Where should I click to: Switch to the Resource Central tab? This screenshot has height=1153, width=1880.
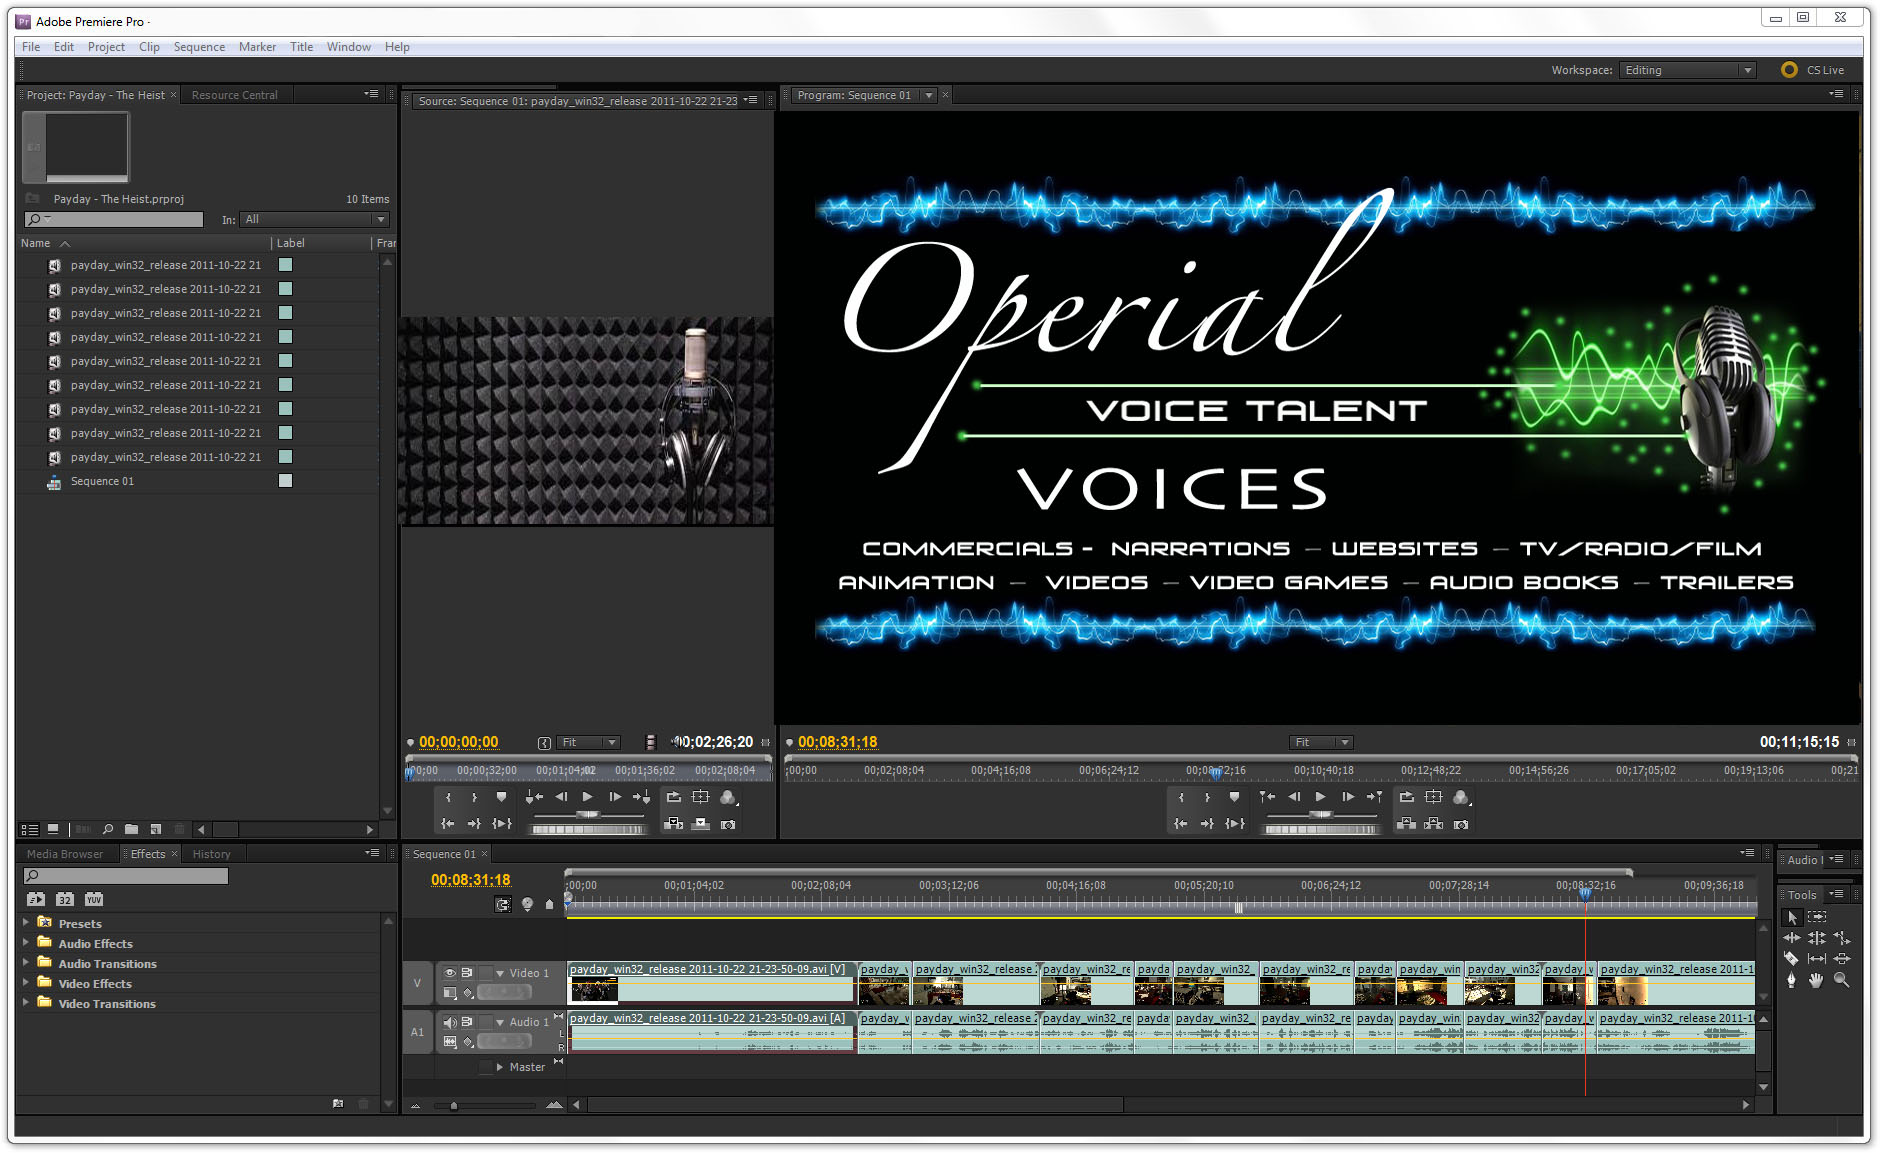point(235,95)
